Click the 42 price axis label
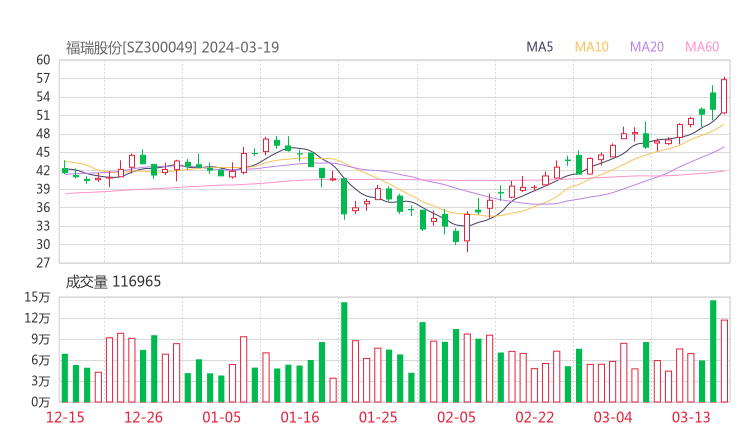This screenshot has height=440, width=740. click(43, 170)
